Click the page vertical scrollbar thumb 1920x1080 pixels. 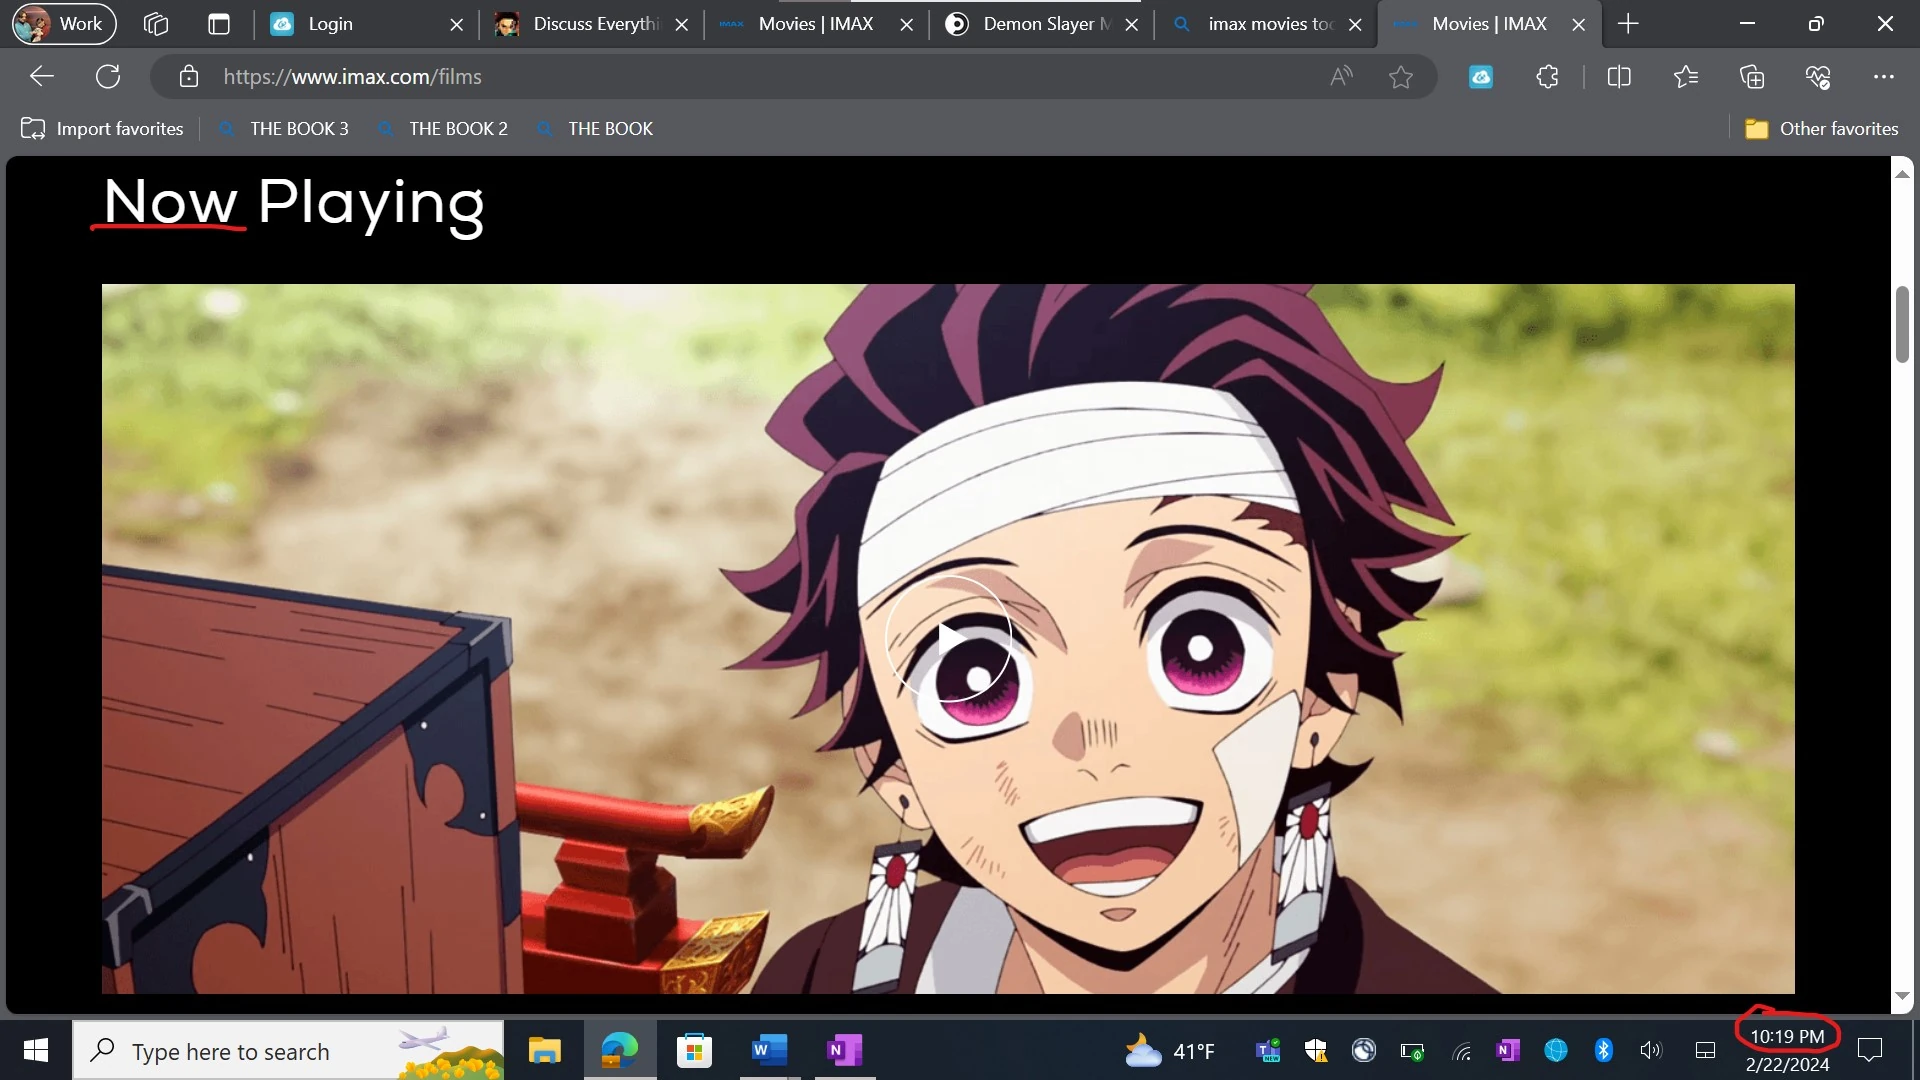point(1902,325)
